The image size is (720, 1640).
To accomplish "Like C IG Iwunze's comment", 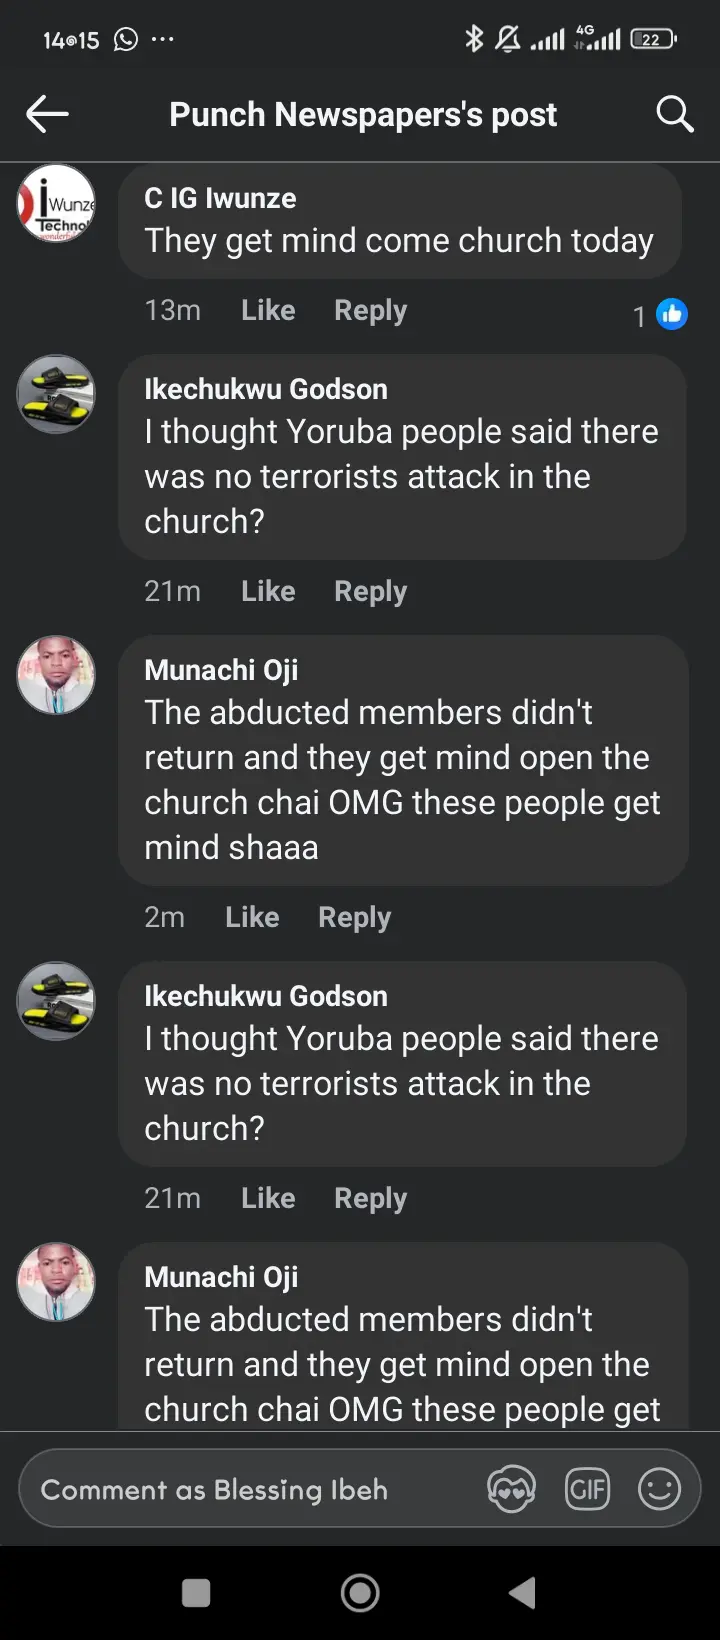I will pos(268,310).
